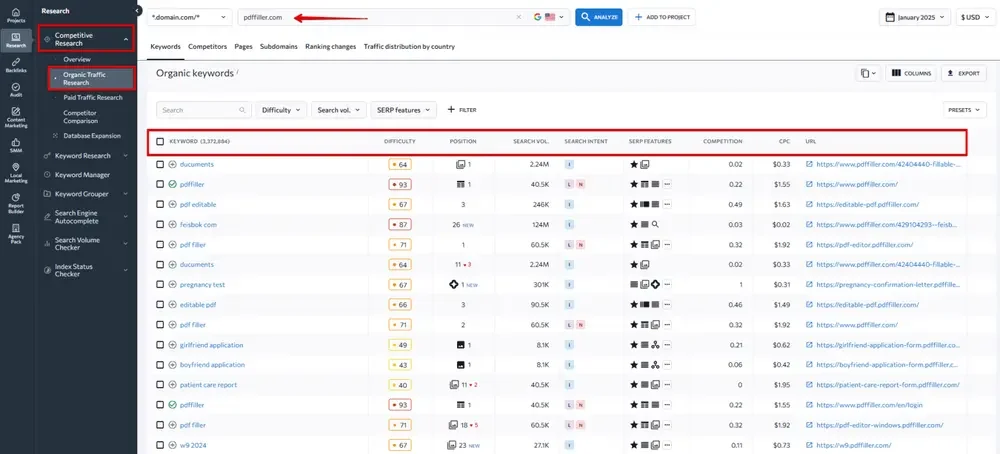The image size is (1000, 454).
Task: Open external link icon for editable pdf URL
Action: tap(809, 305)
